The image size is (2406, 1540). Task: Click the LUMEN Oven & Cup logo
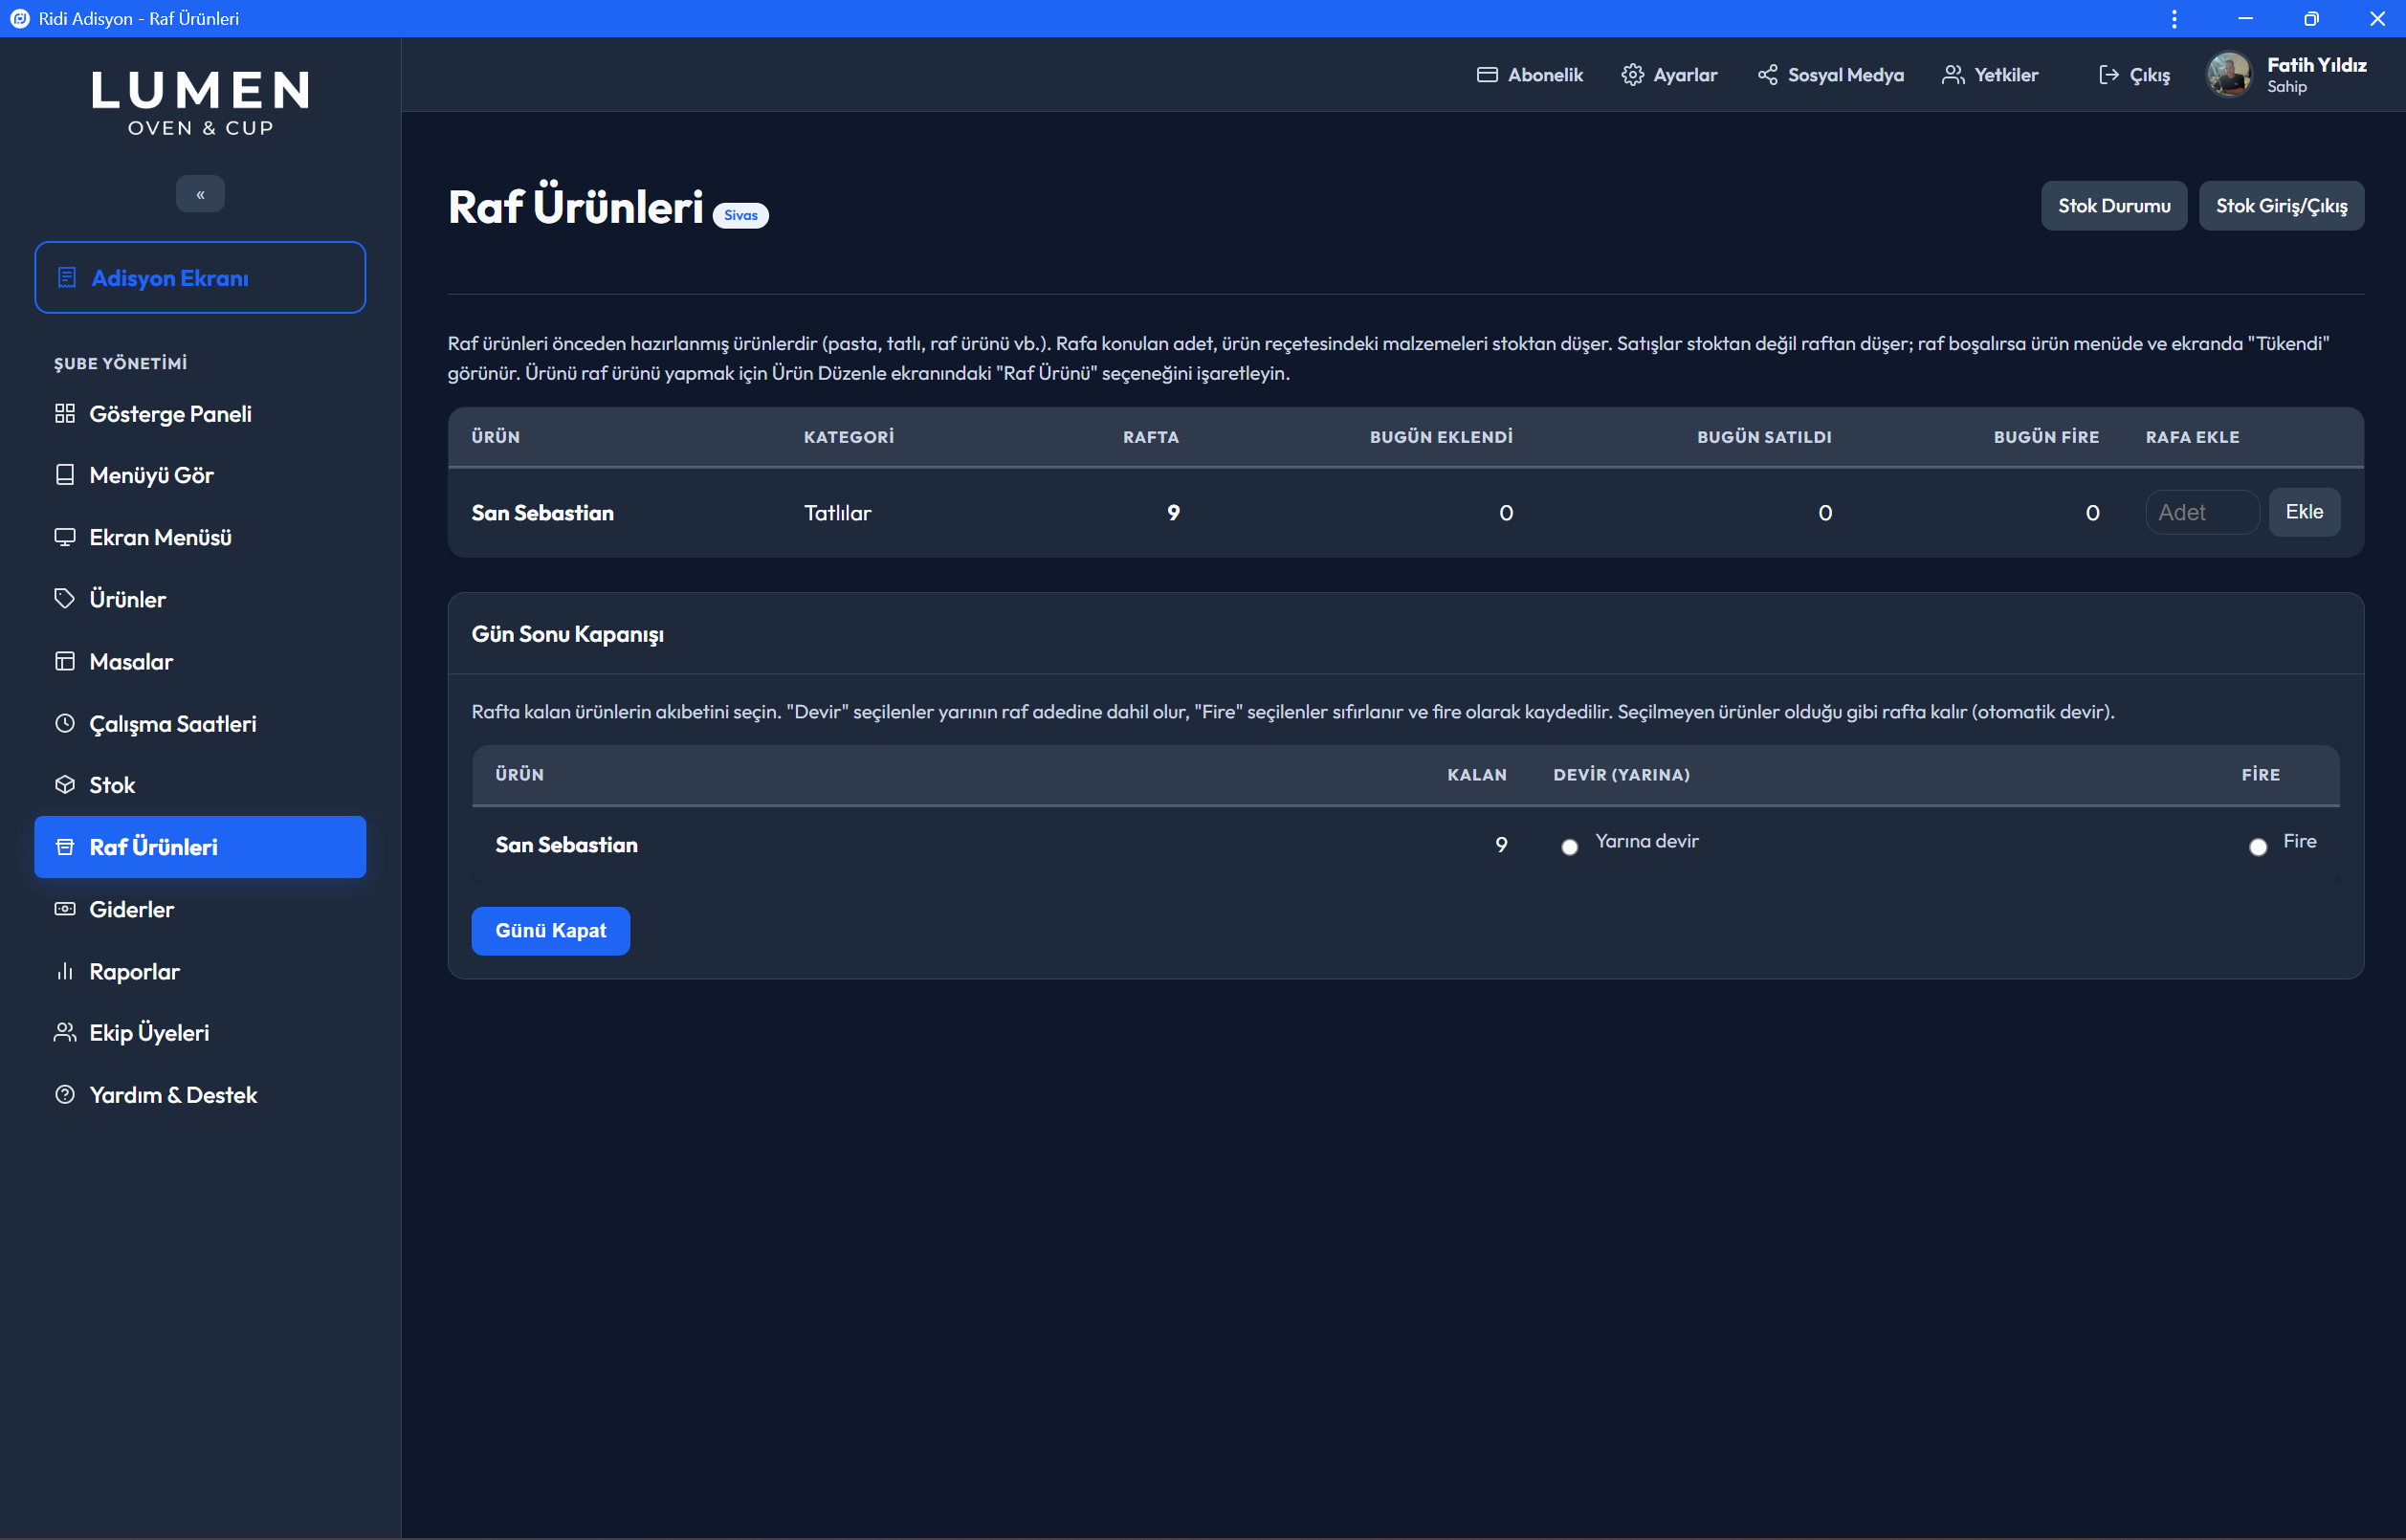200,102
